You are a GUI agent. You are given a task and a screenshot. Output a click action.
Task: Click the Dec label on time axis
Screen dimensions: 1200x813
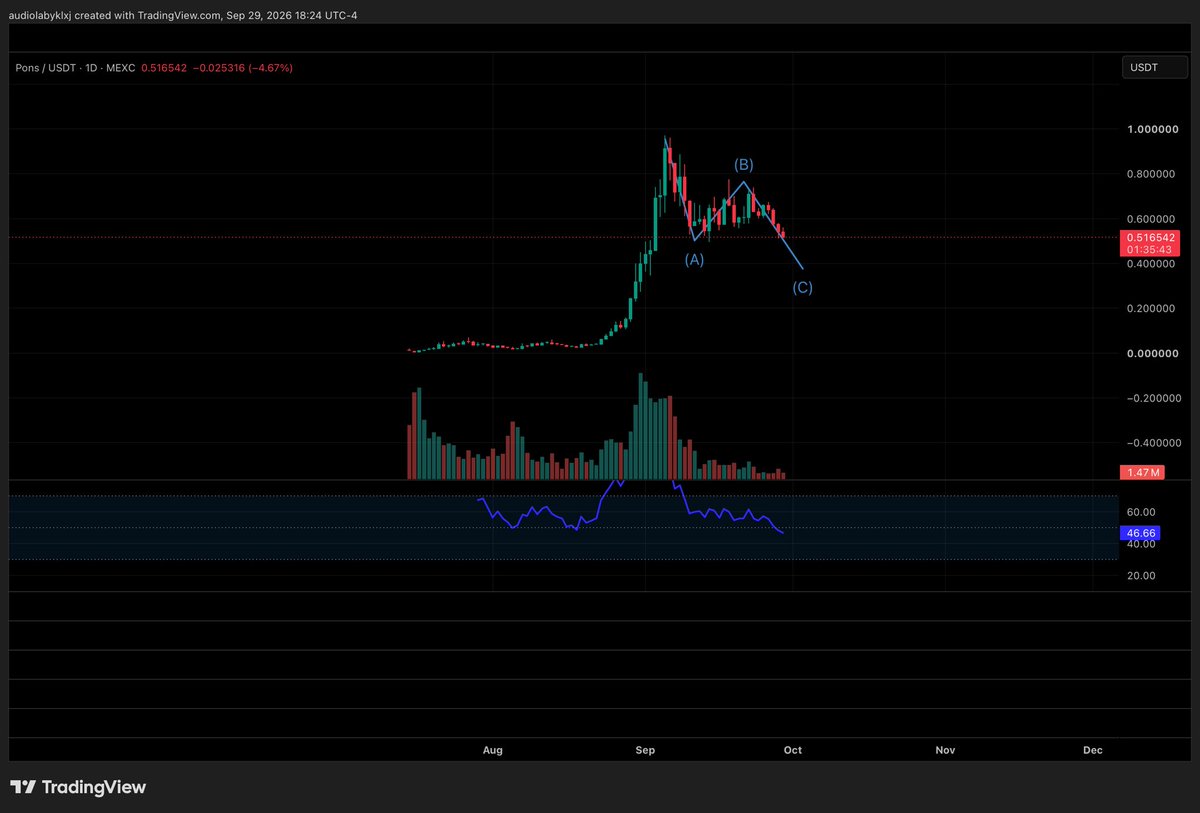[1093, 750]
